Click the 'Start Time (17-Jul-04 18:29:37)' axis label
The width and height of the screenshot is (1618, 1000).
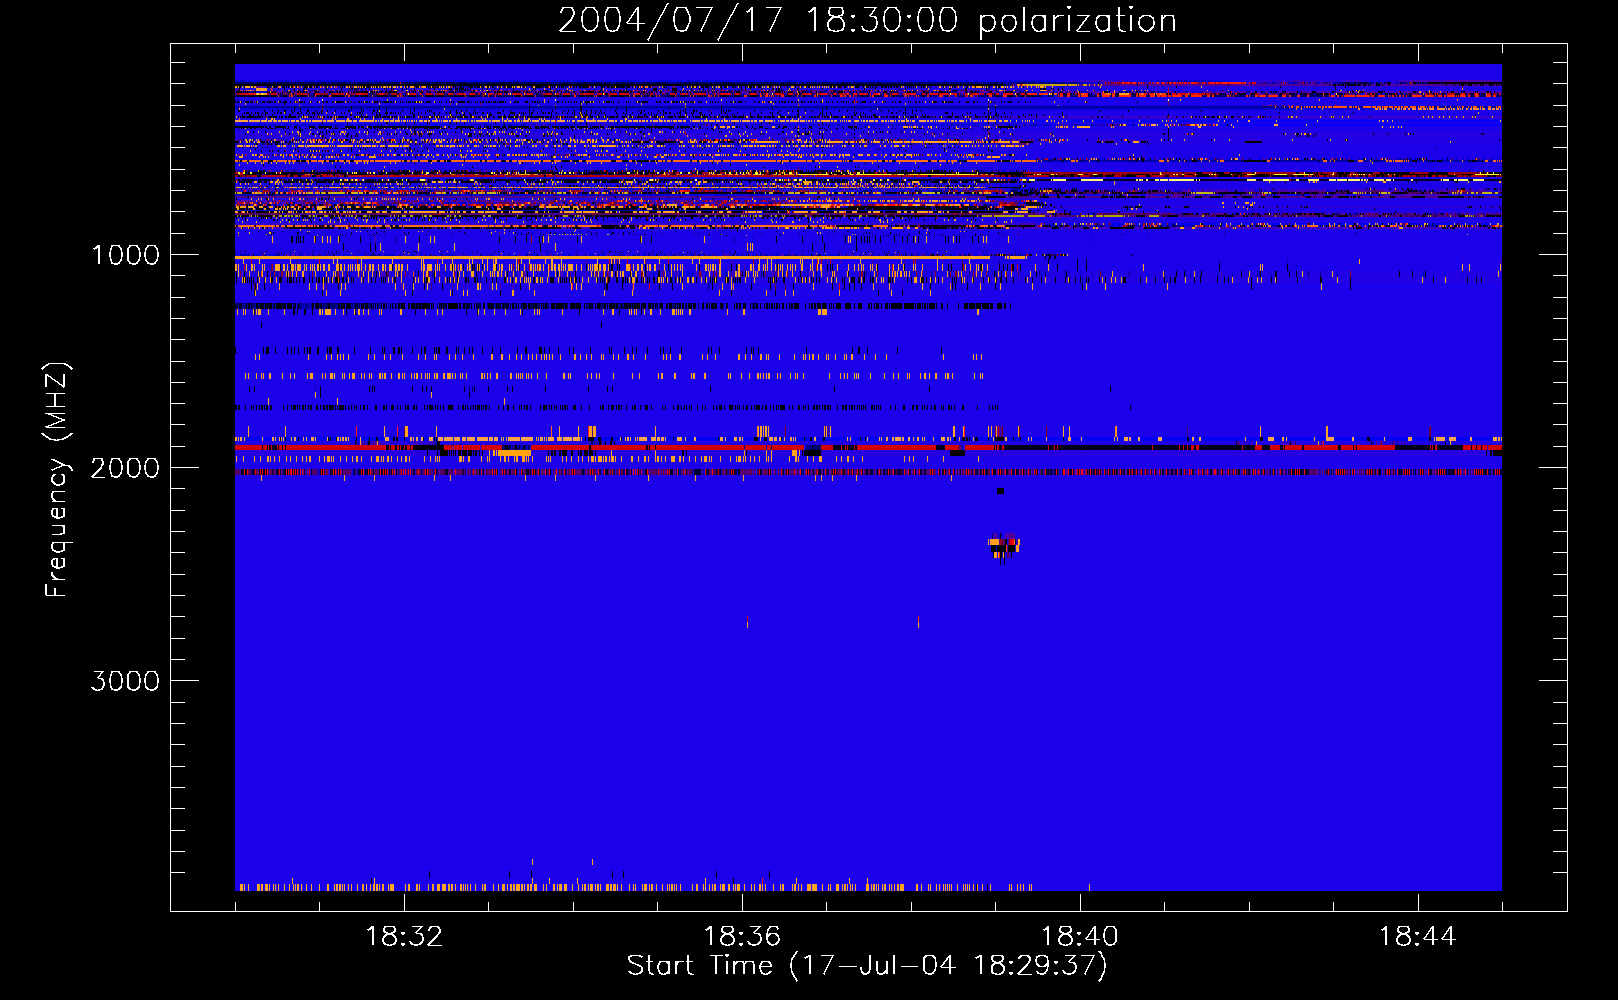click(867, 966)
